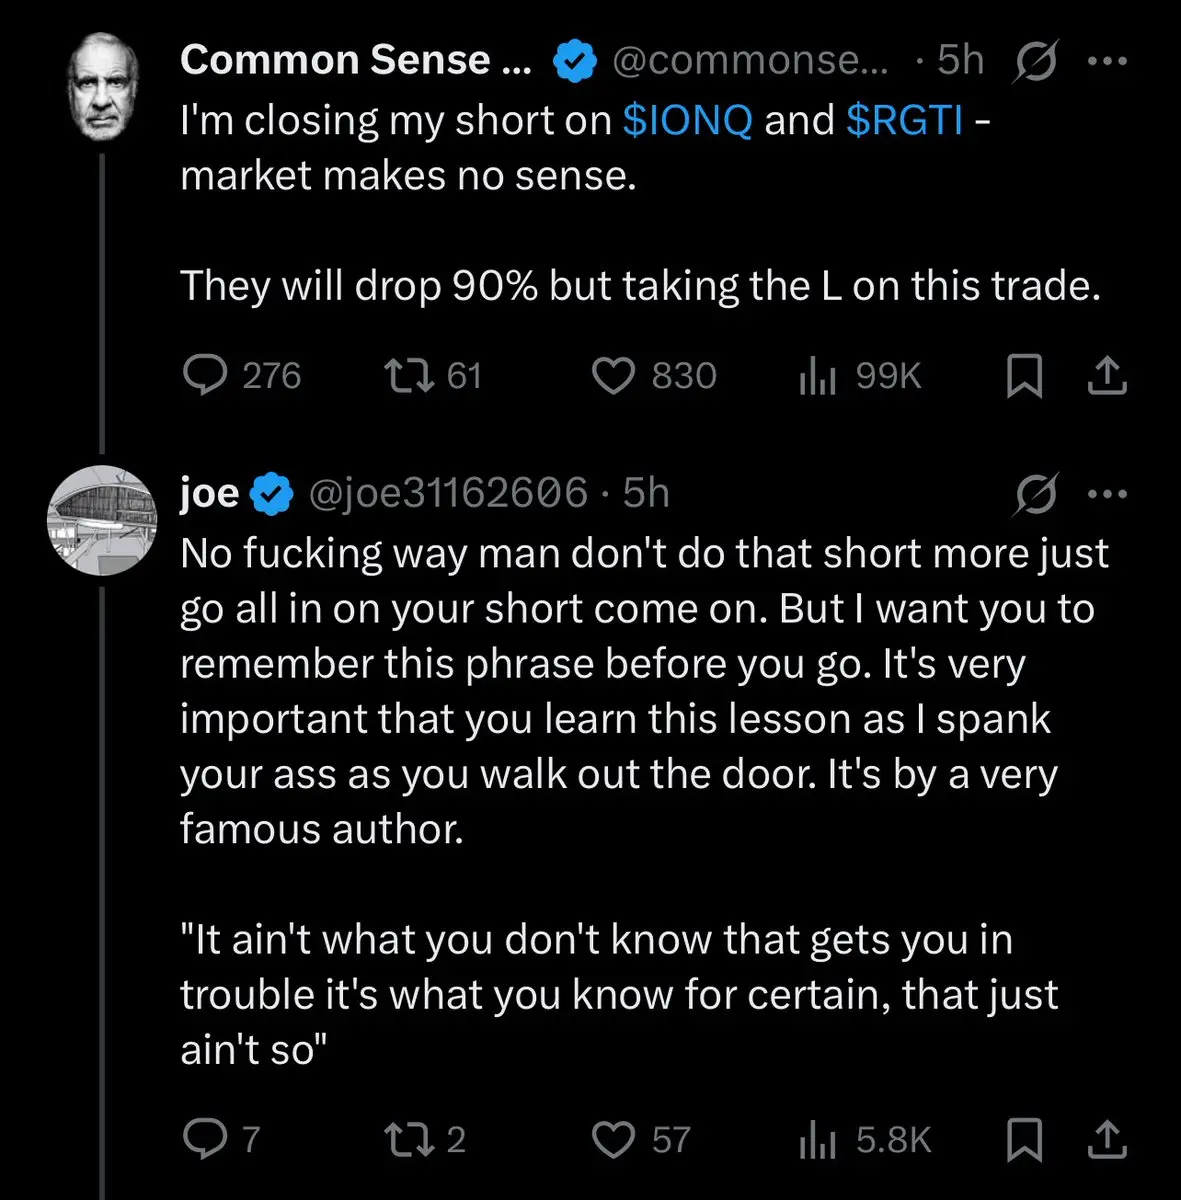Reply to Common Sense's tweet
The width and height of the screenshot is (1181, 1200).
coord(206,376)
